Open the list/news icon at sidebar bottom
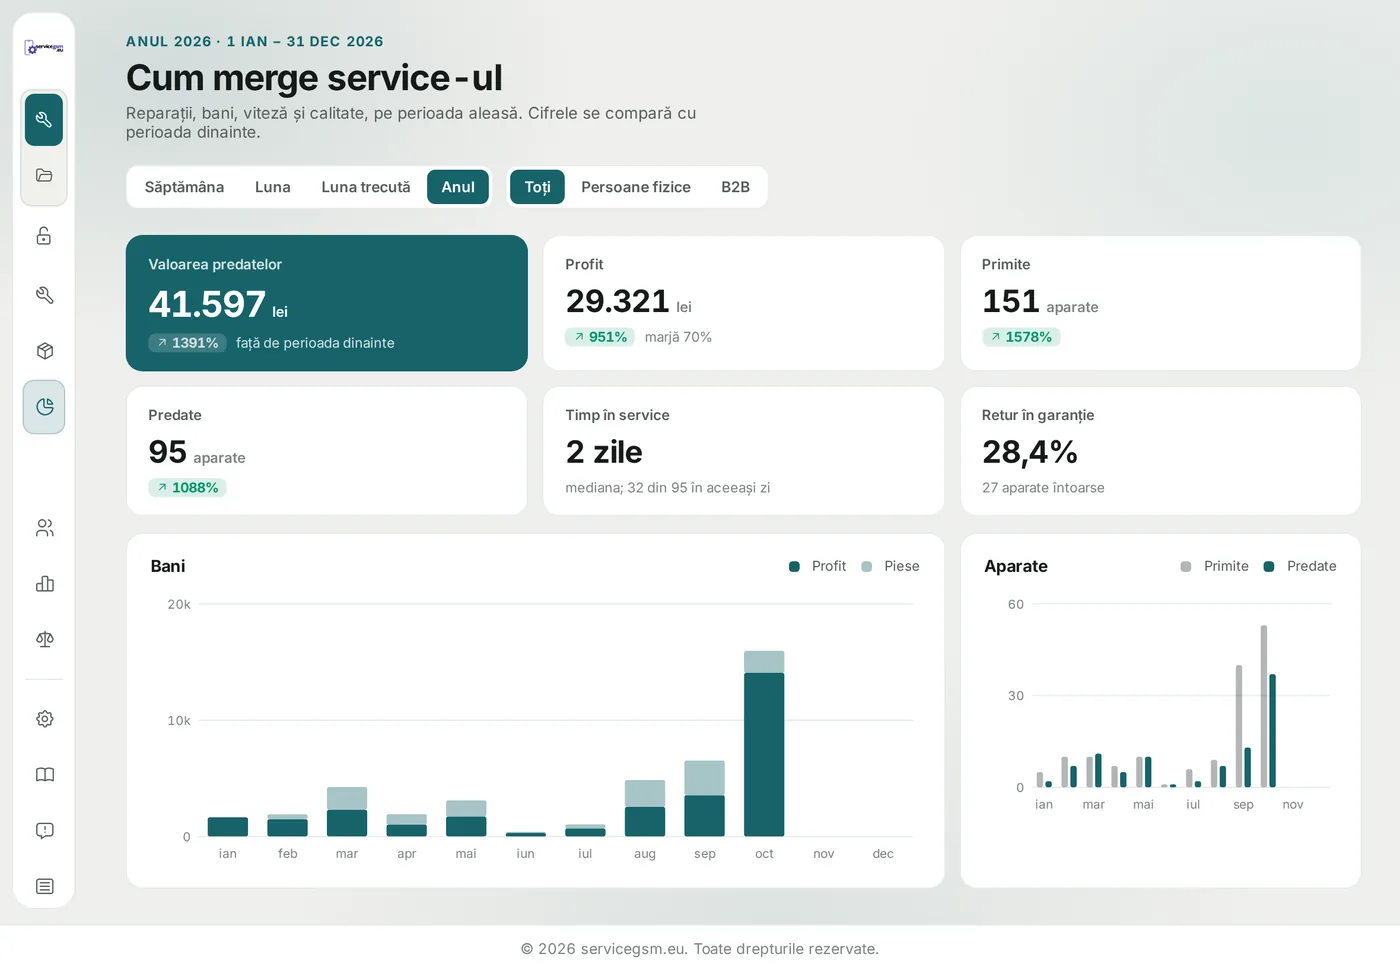Viewport: 1400px width, 973px height. pos(44,886)
